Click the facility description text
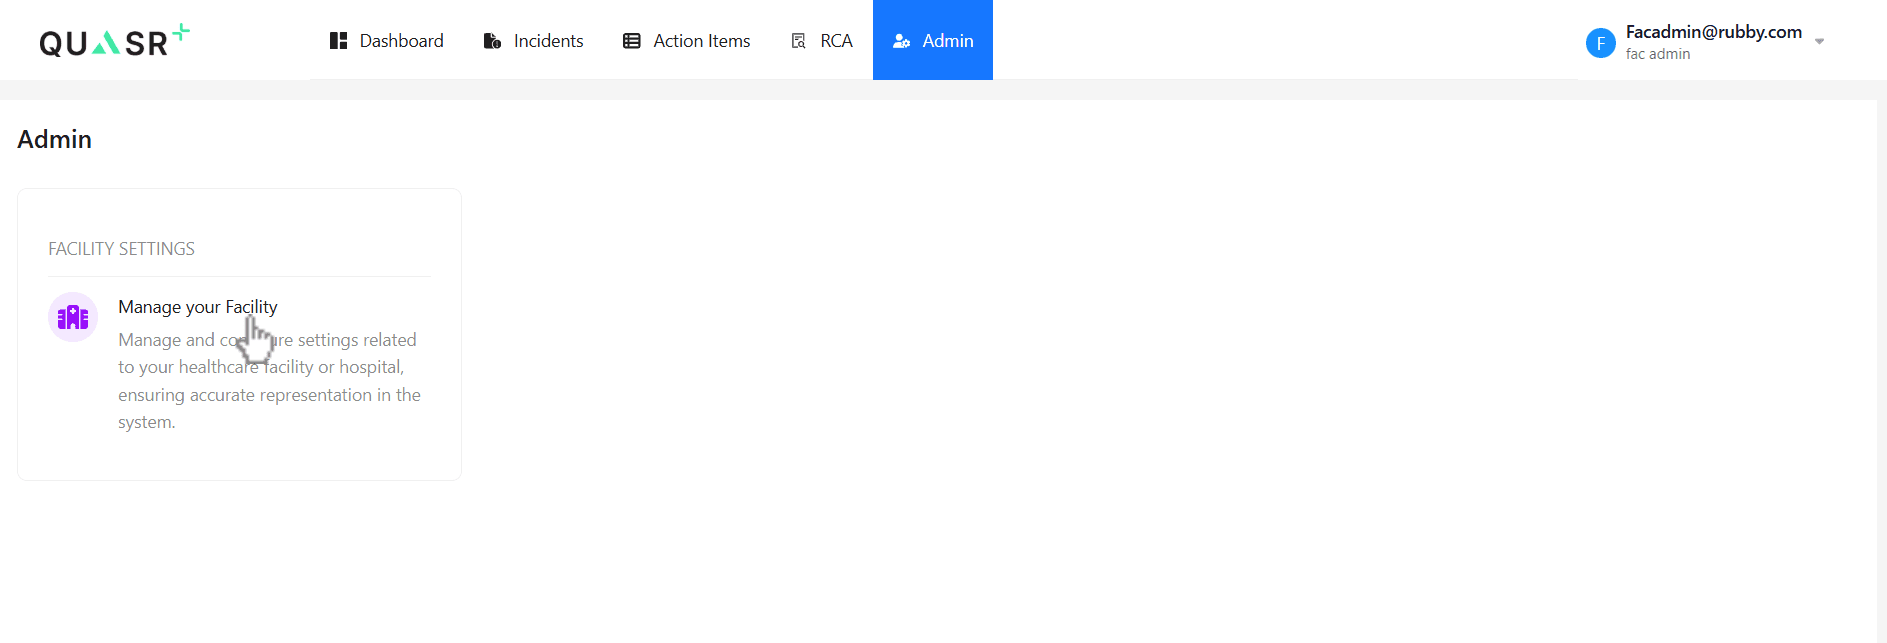This screenshot has width=1887, height=643. tap(268, 381)
